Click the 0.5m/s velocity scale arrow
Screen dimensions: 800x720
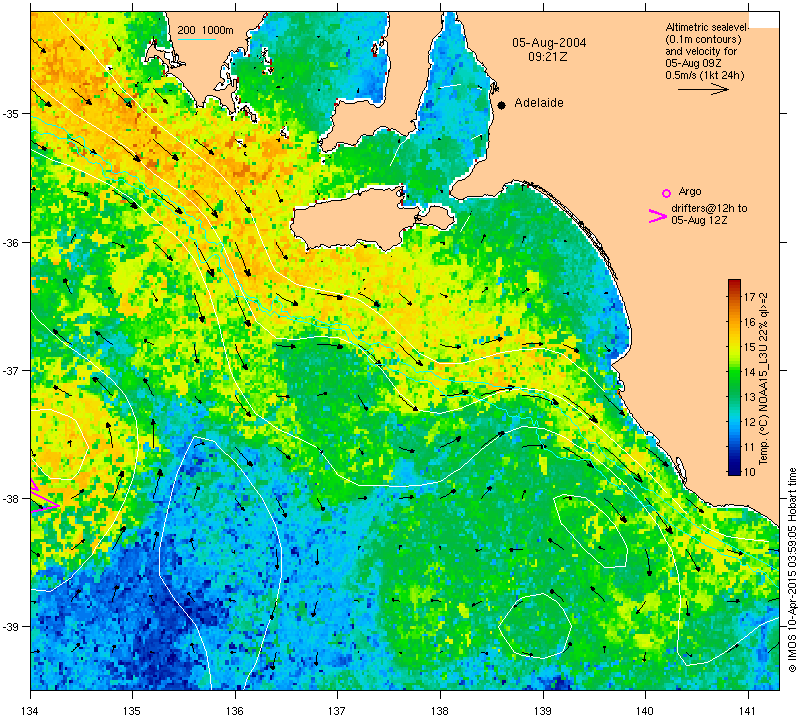pos(703,89)
